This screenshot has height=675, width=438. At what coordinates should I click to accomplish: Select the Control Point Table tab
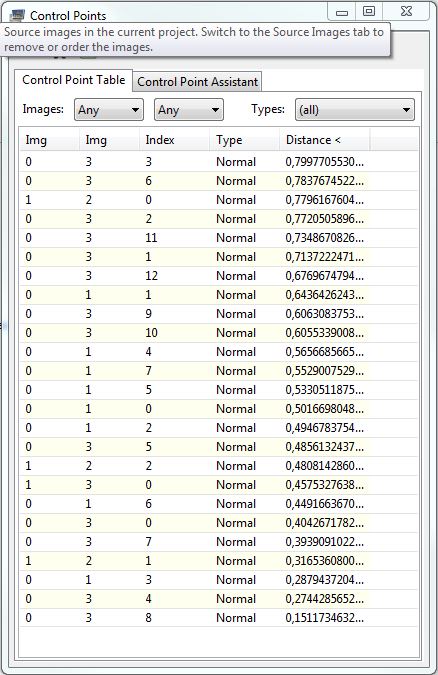pos(74,80)
